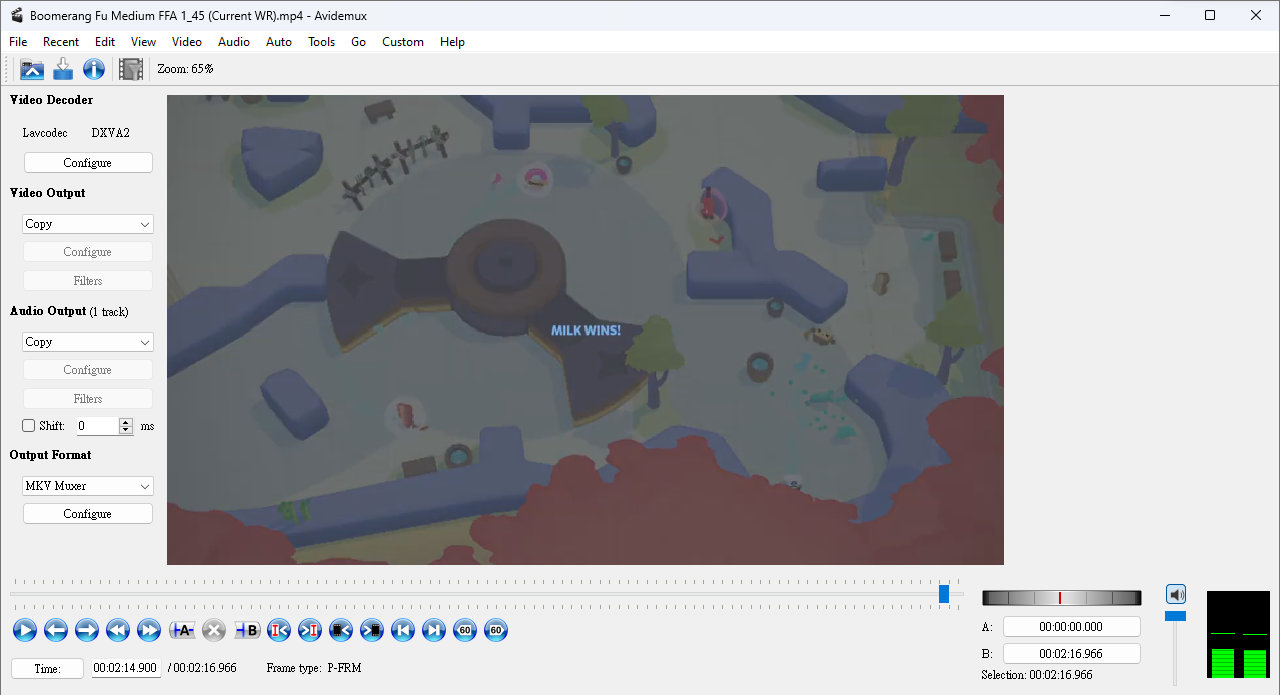This screenshot has height=695, width=1280.
Task: Open the Tools menu
Action: point(321,42)
